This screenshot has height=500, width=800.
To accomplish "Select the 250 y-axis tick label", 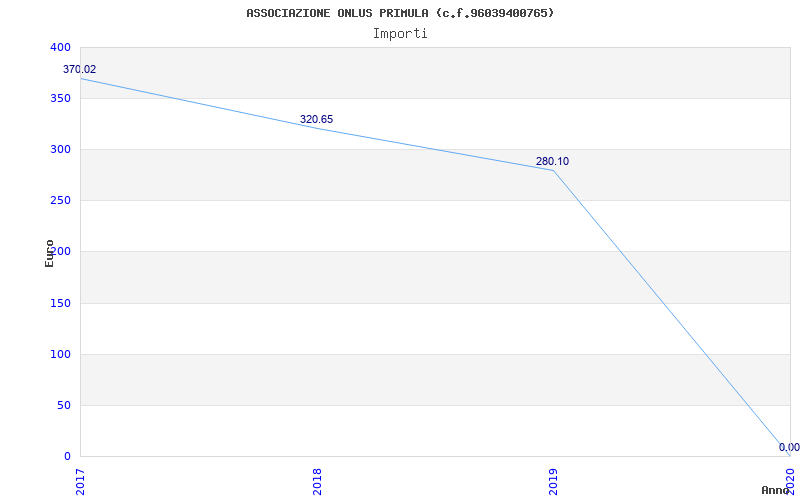I will (x=60, y=200).
